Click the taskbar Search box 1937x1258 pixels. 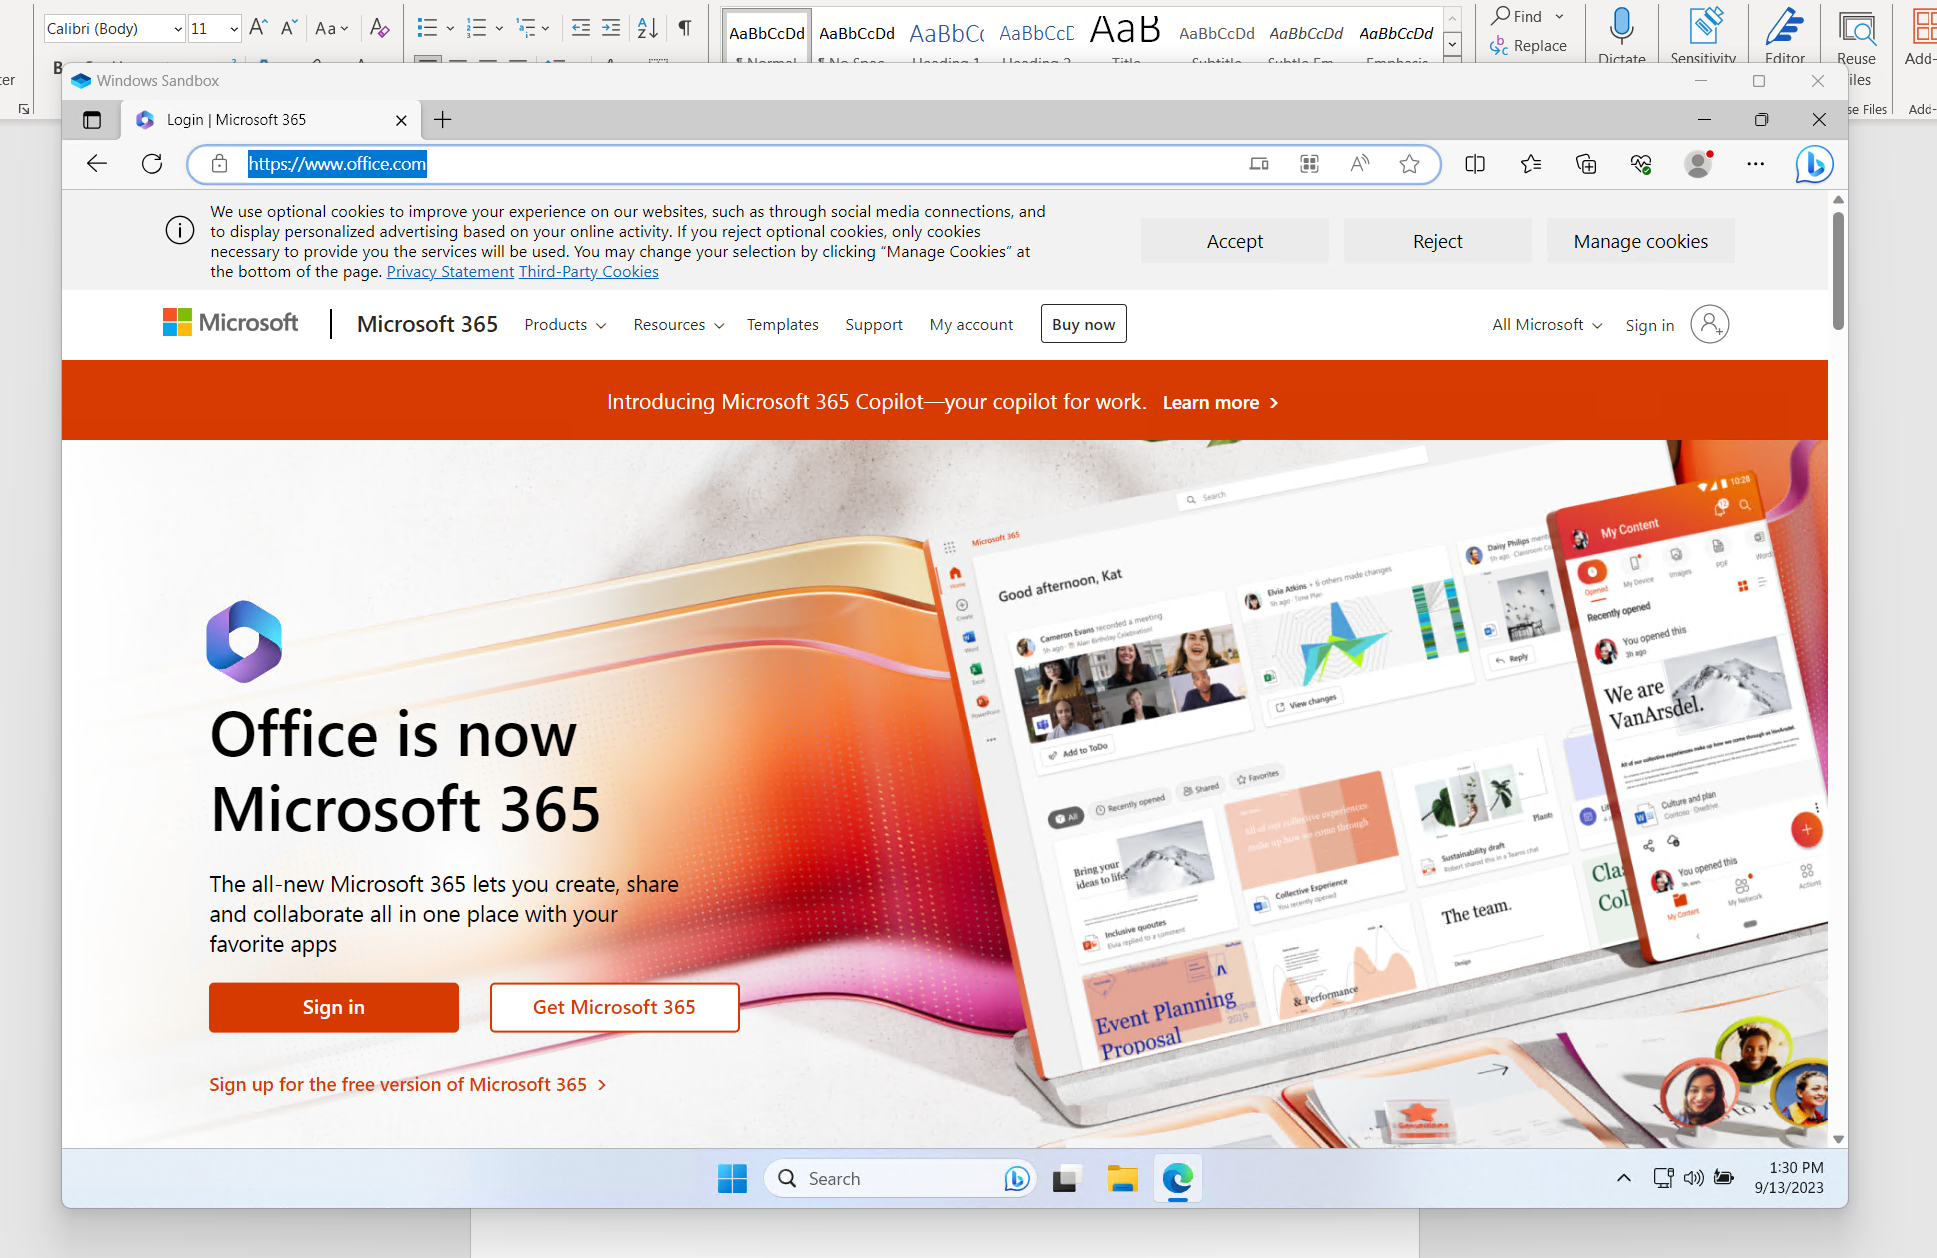[x=901, y=1179]
